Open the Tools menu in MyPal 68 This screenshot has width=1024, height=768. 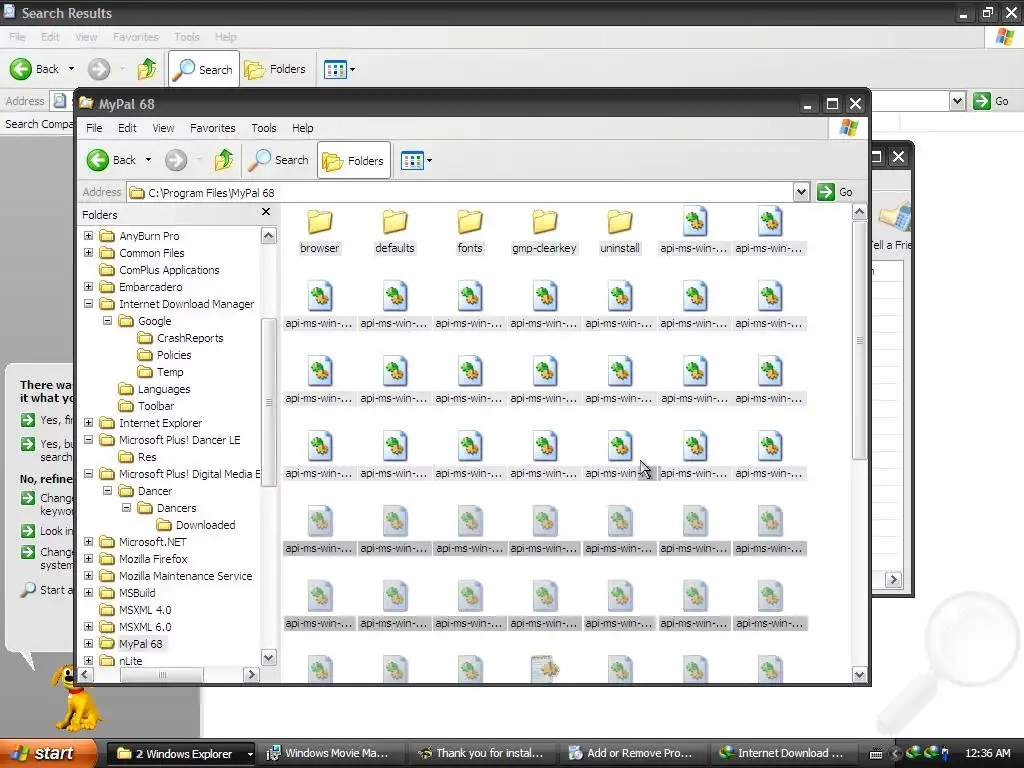tap(264, 128)
